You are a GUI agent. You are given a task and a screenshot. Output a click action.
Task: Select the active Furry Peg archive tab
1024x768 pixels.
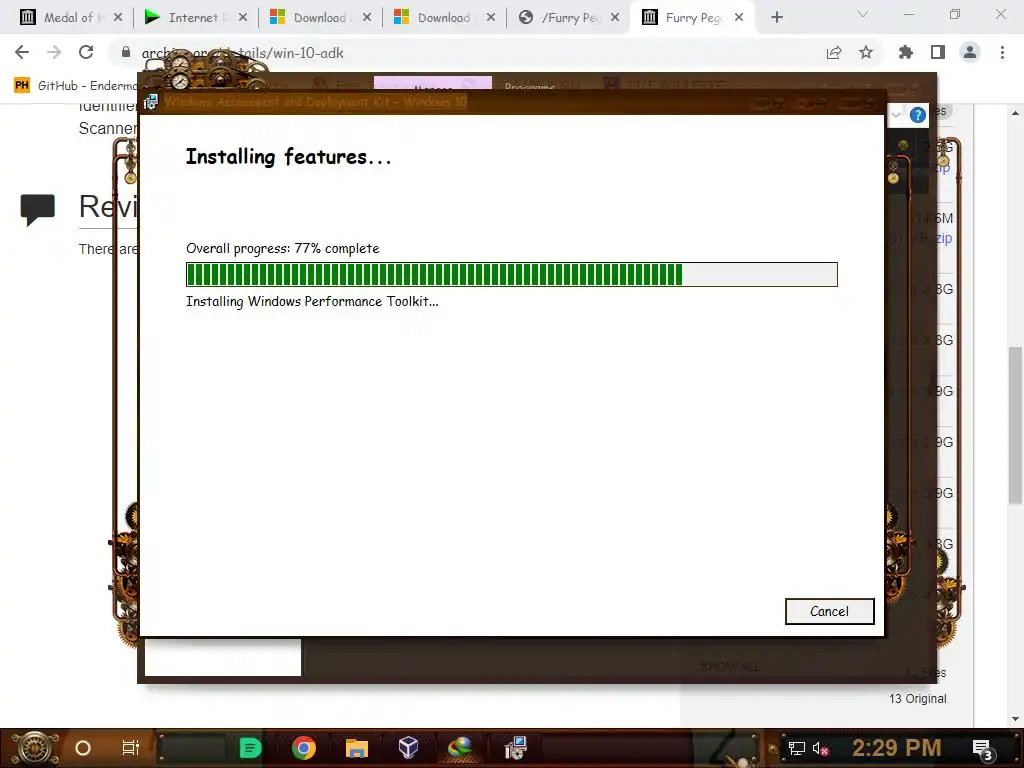[x=692, y=18]
